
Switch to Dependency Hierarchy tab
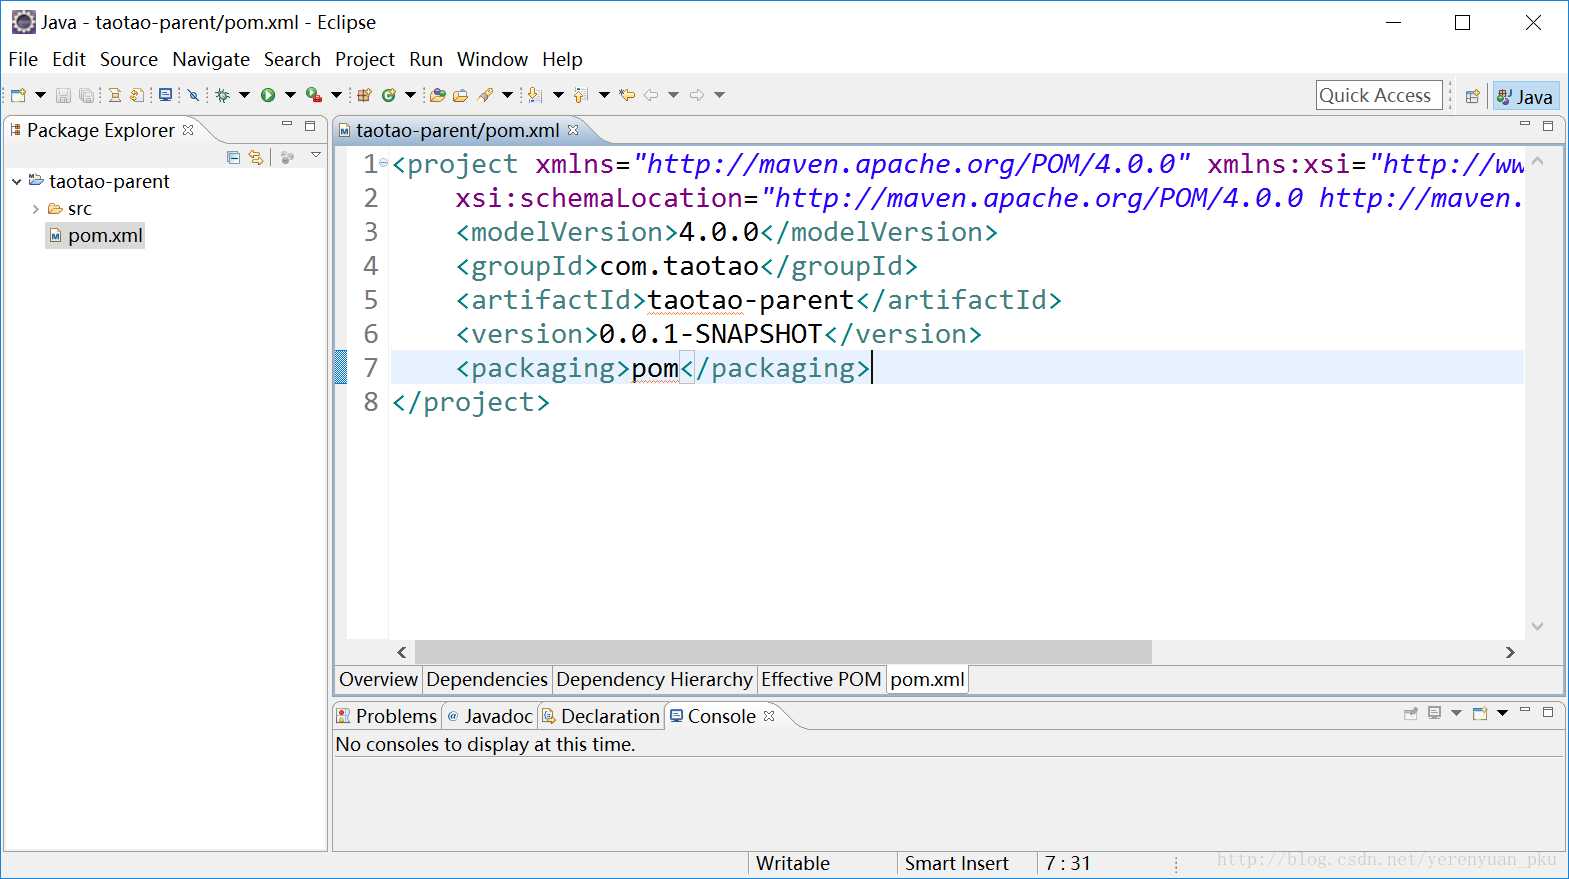655,679
